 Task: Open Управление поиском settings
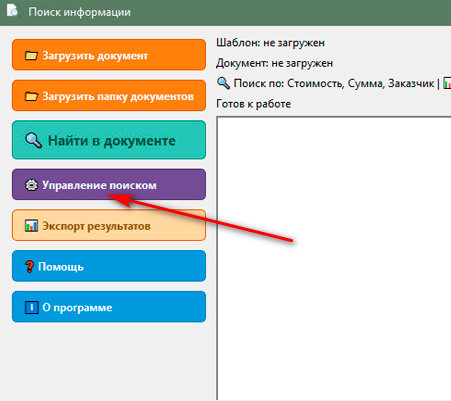(x=109, y=184)
